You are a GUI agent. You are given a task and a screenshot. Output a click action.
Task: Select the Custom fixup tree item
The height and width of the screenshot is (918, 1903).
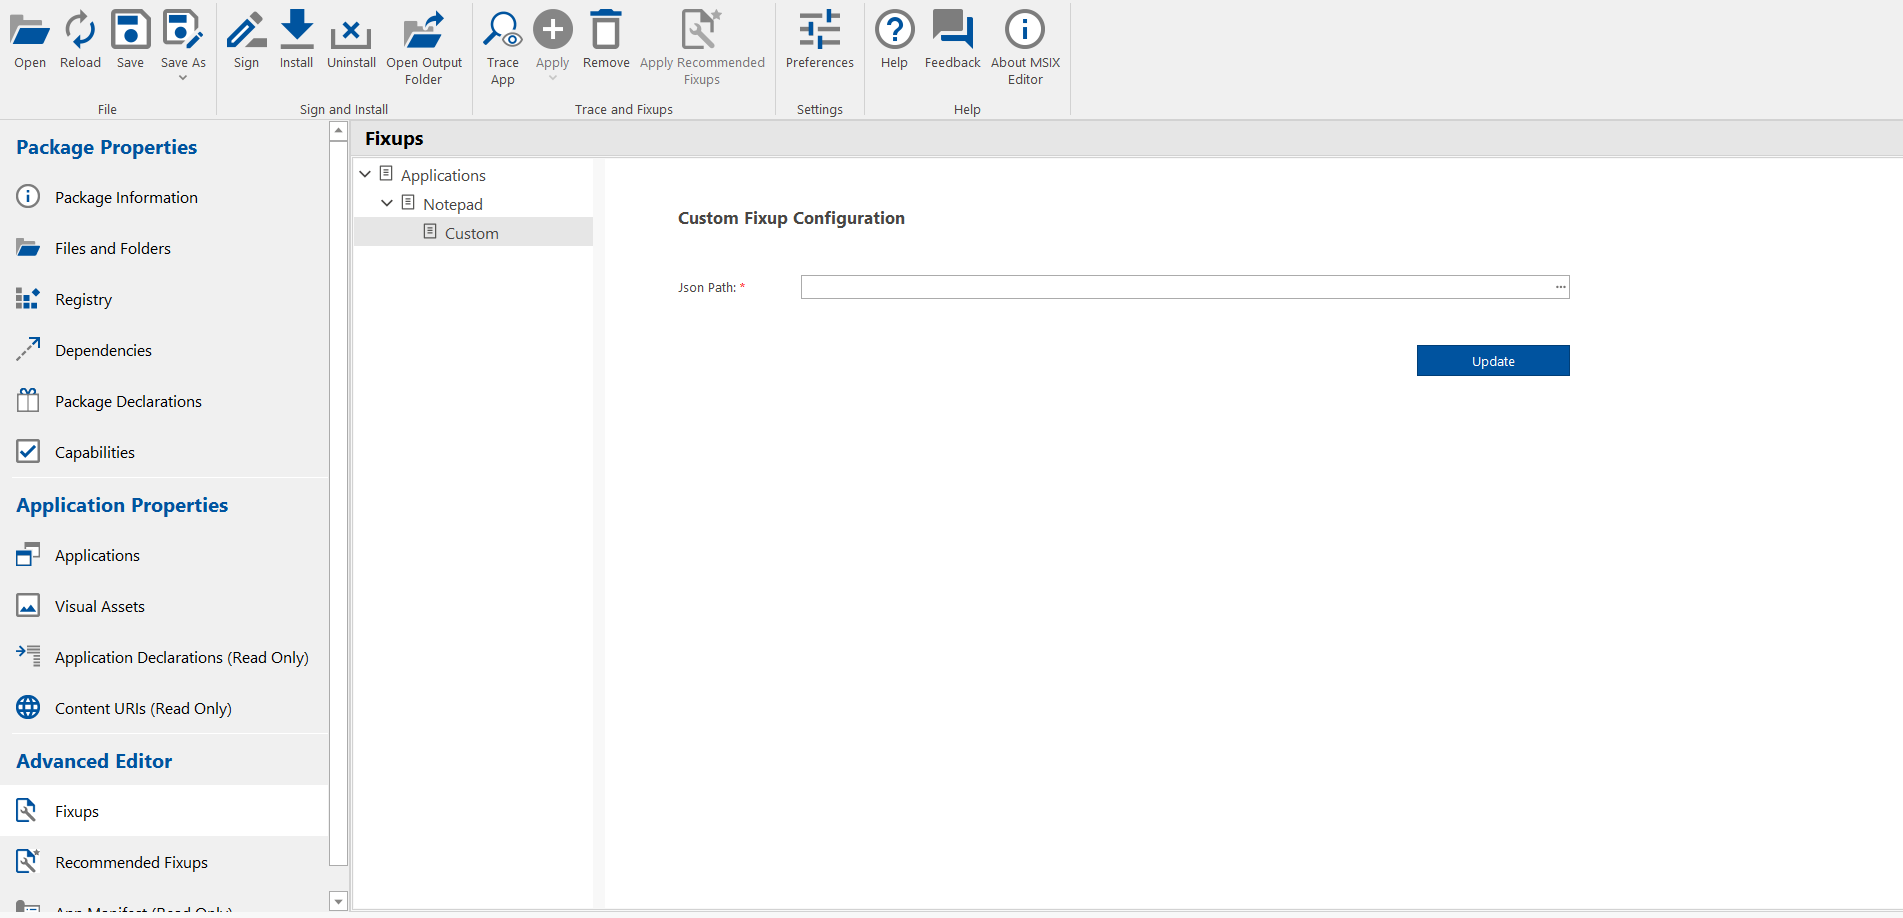click(x=471, y=233)
